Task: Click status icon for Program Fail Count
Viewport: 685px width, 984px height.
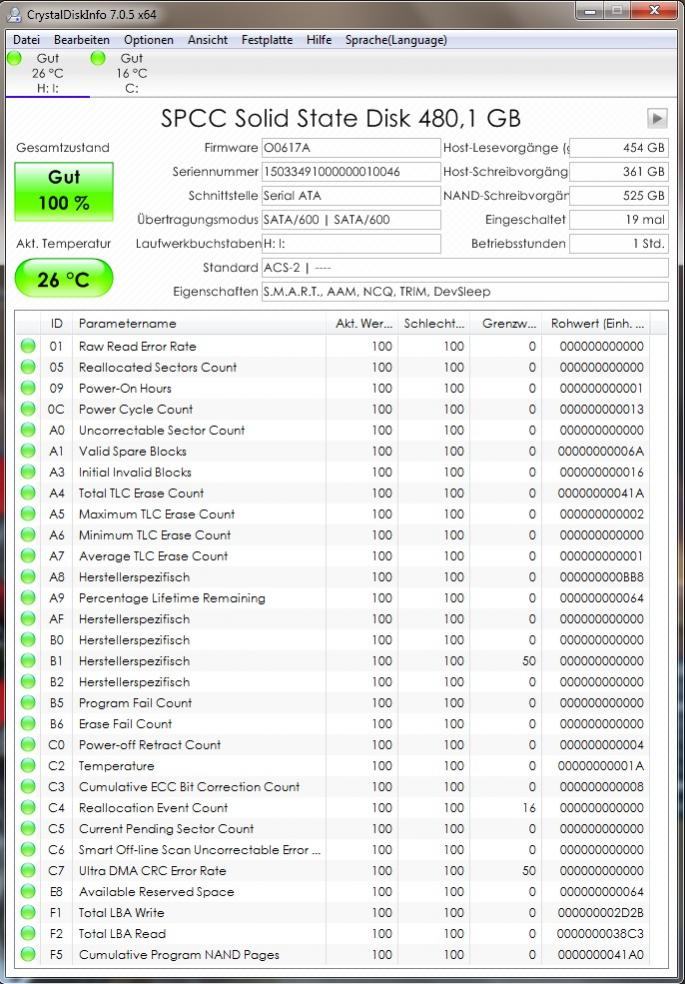Action: (28, 703)
